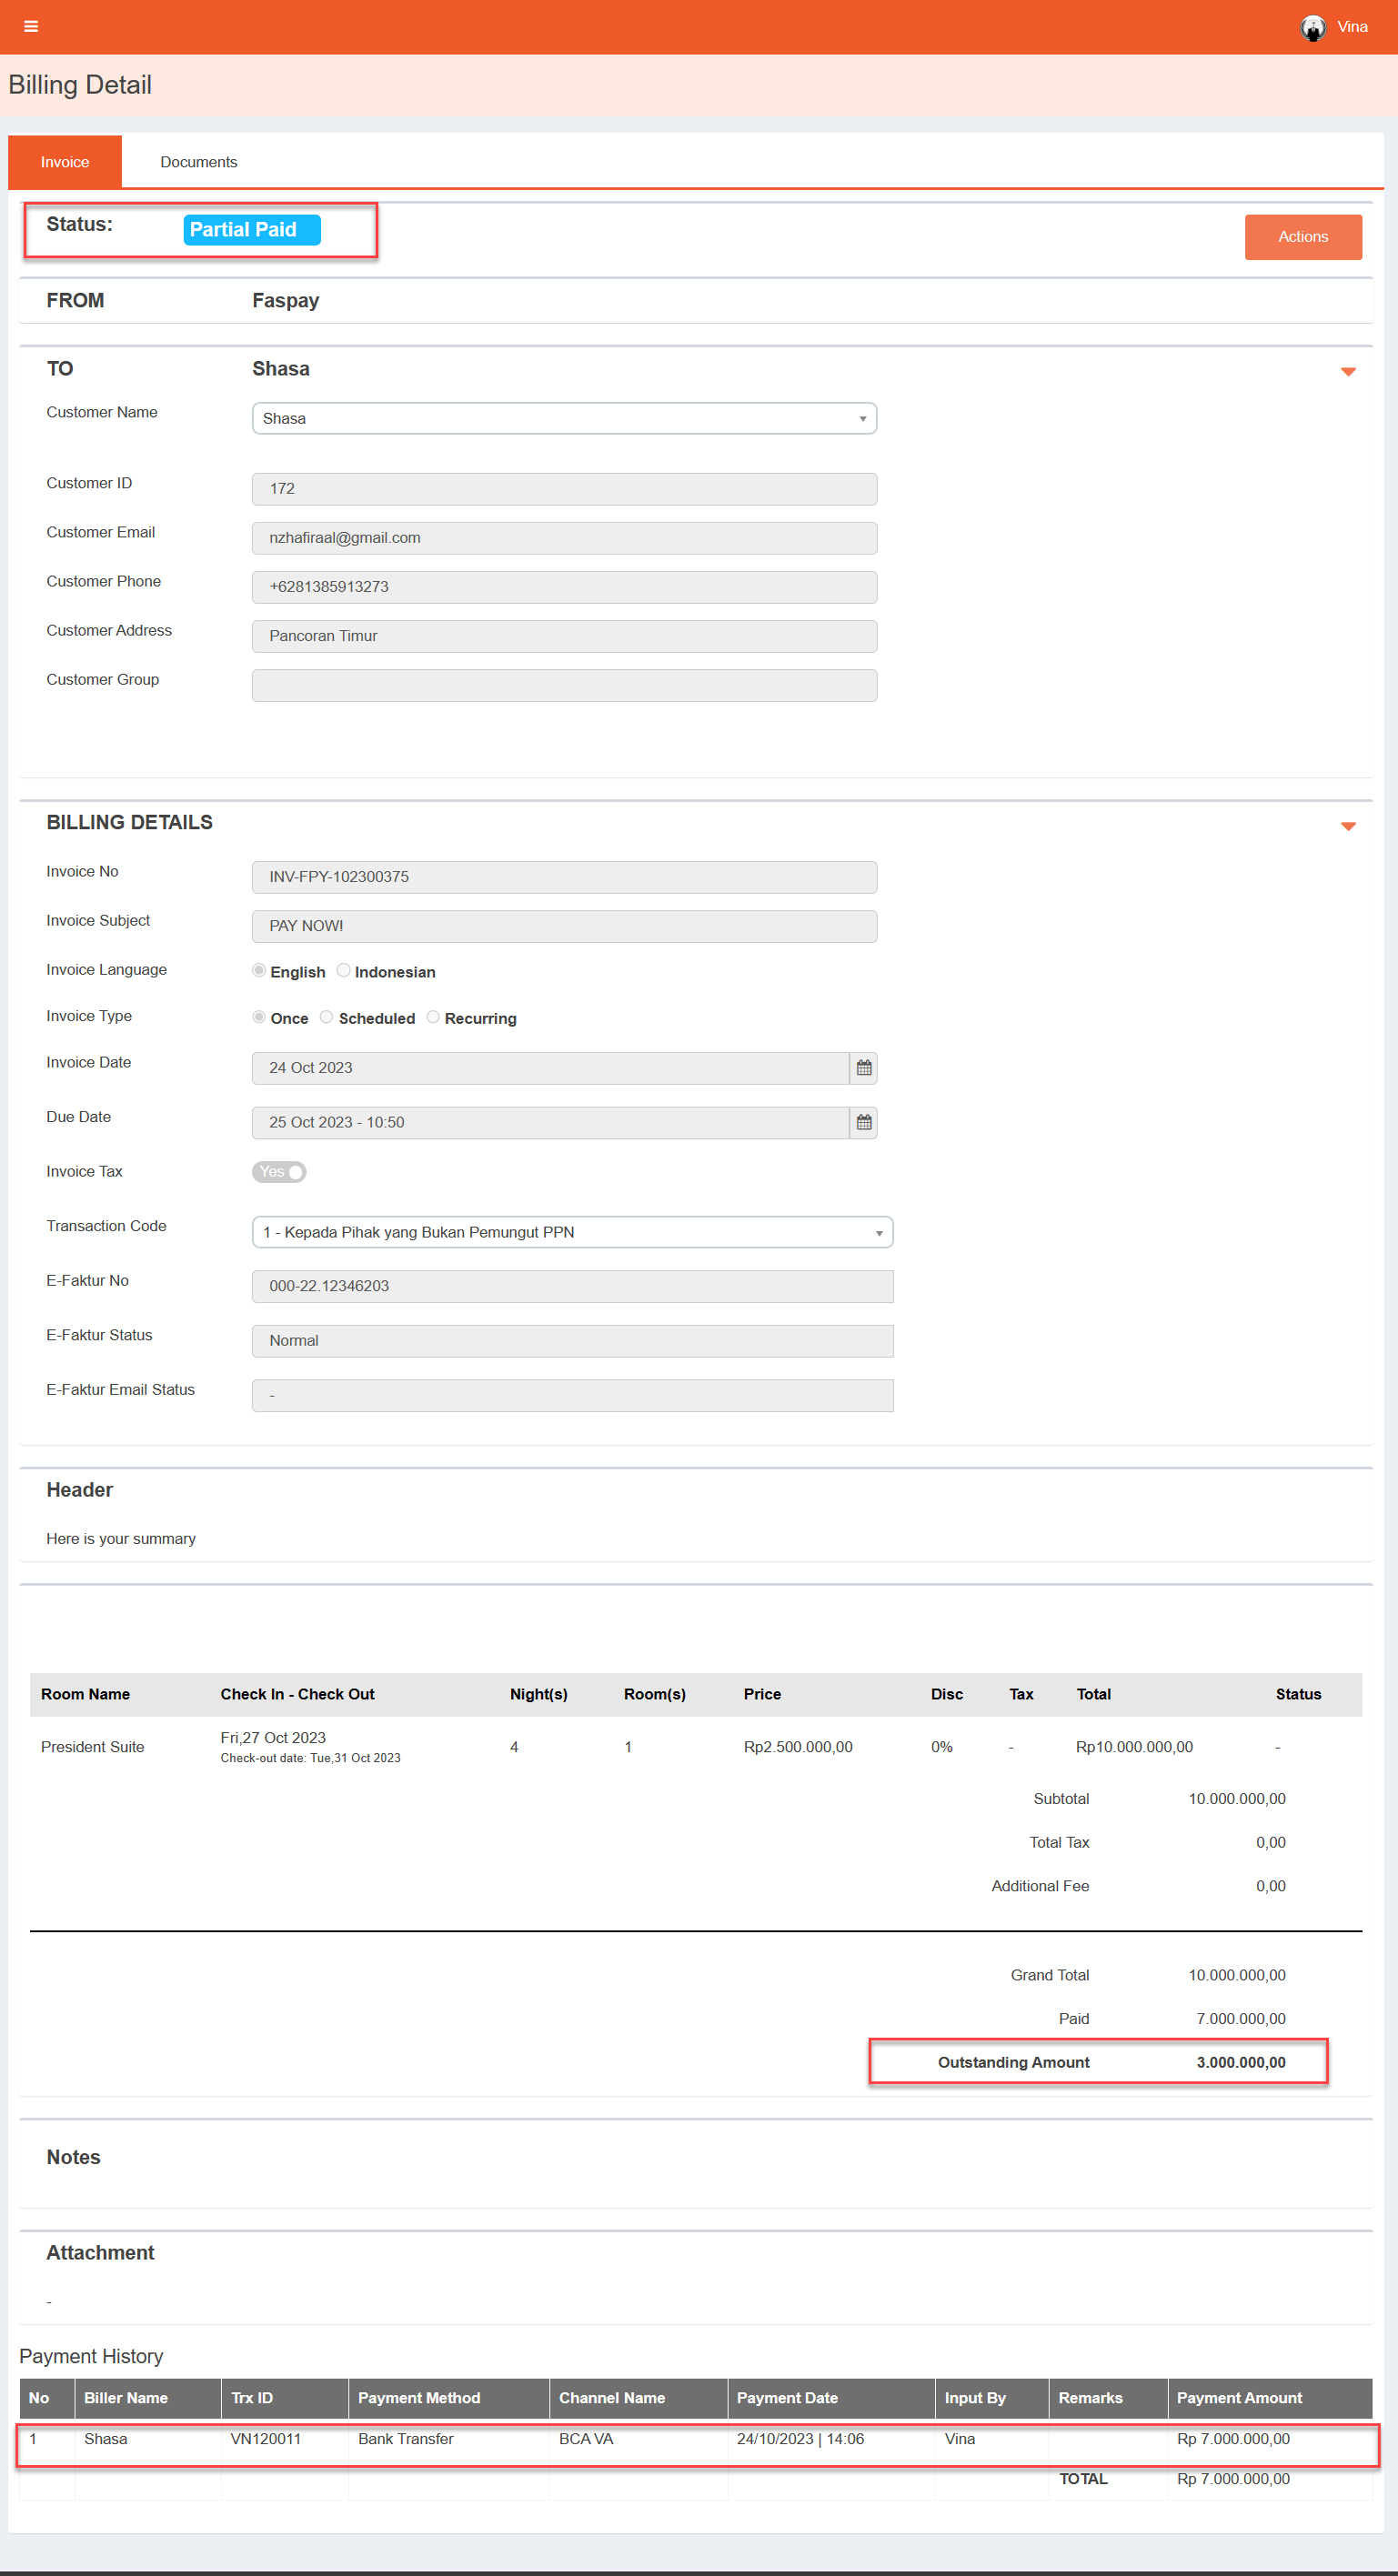Viewport: 1398px width, 2576px height.
Task: Select English invoice language
Action: pos(259,970)
